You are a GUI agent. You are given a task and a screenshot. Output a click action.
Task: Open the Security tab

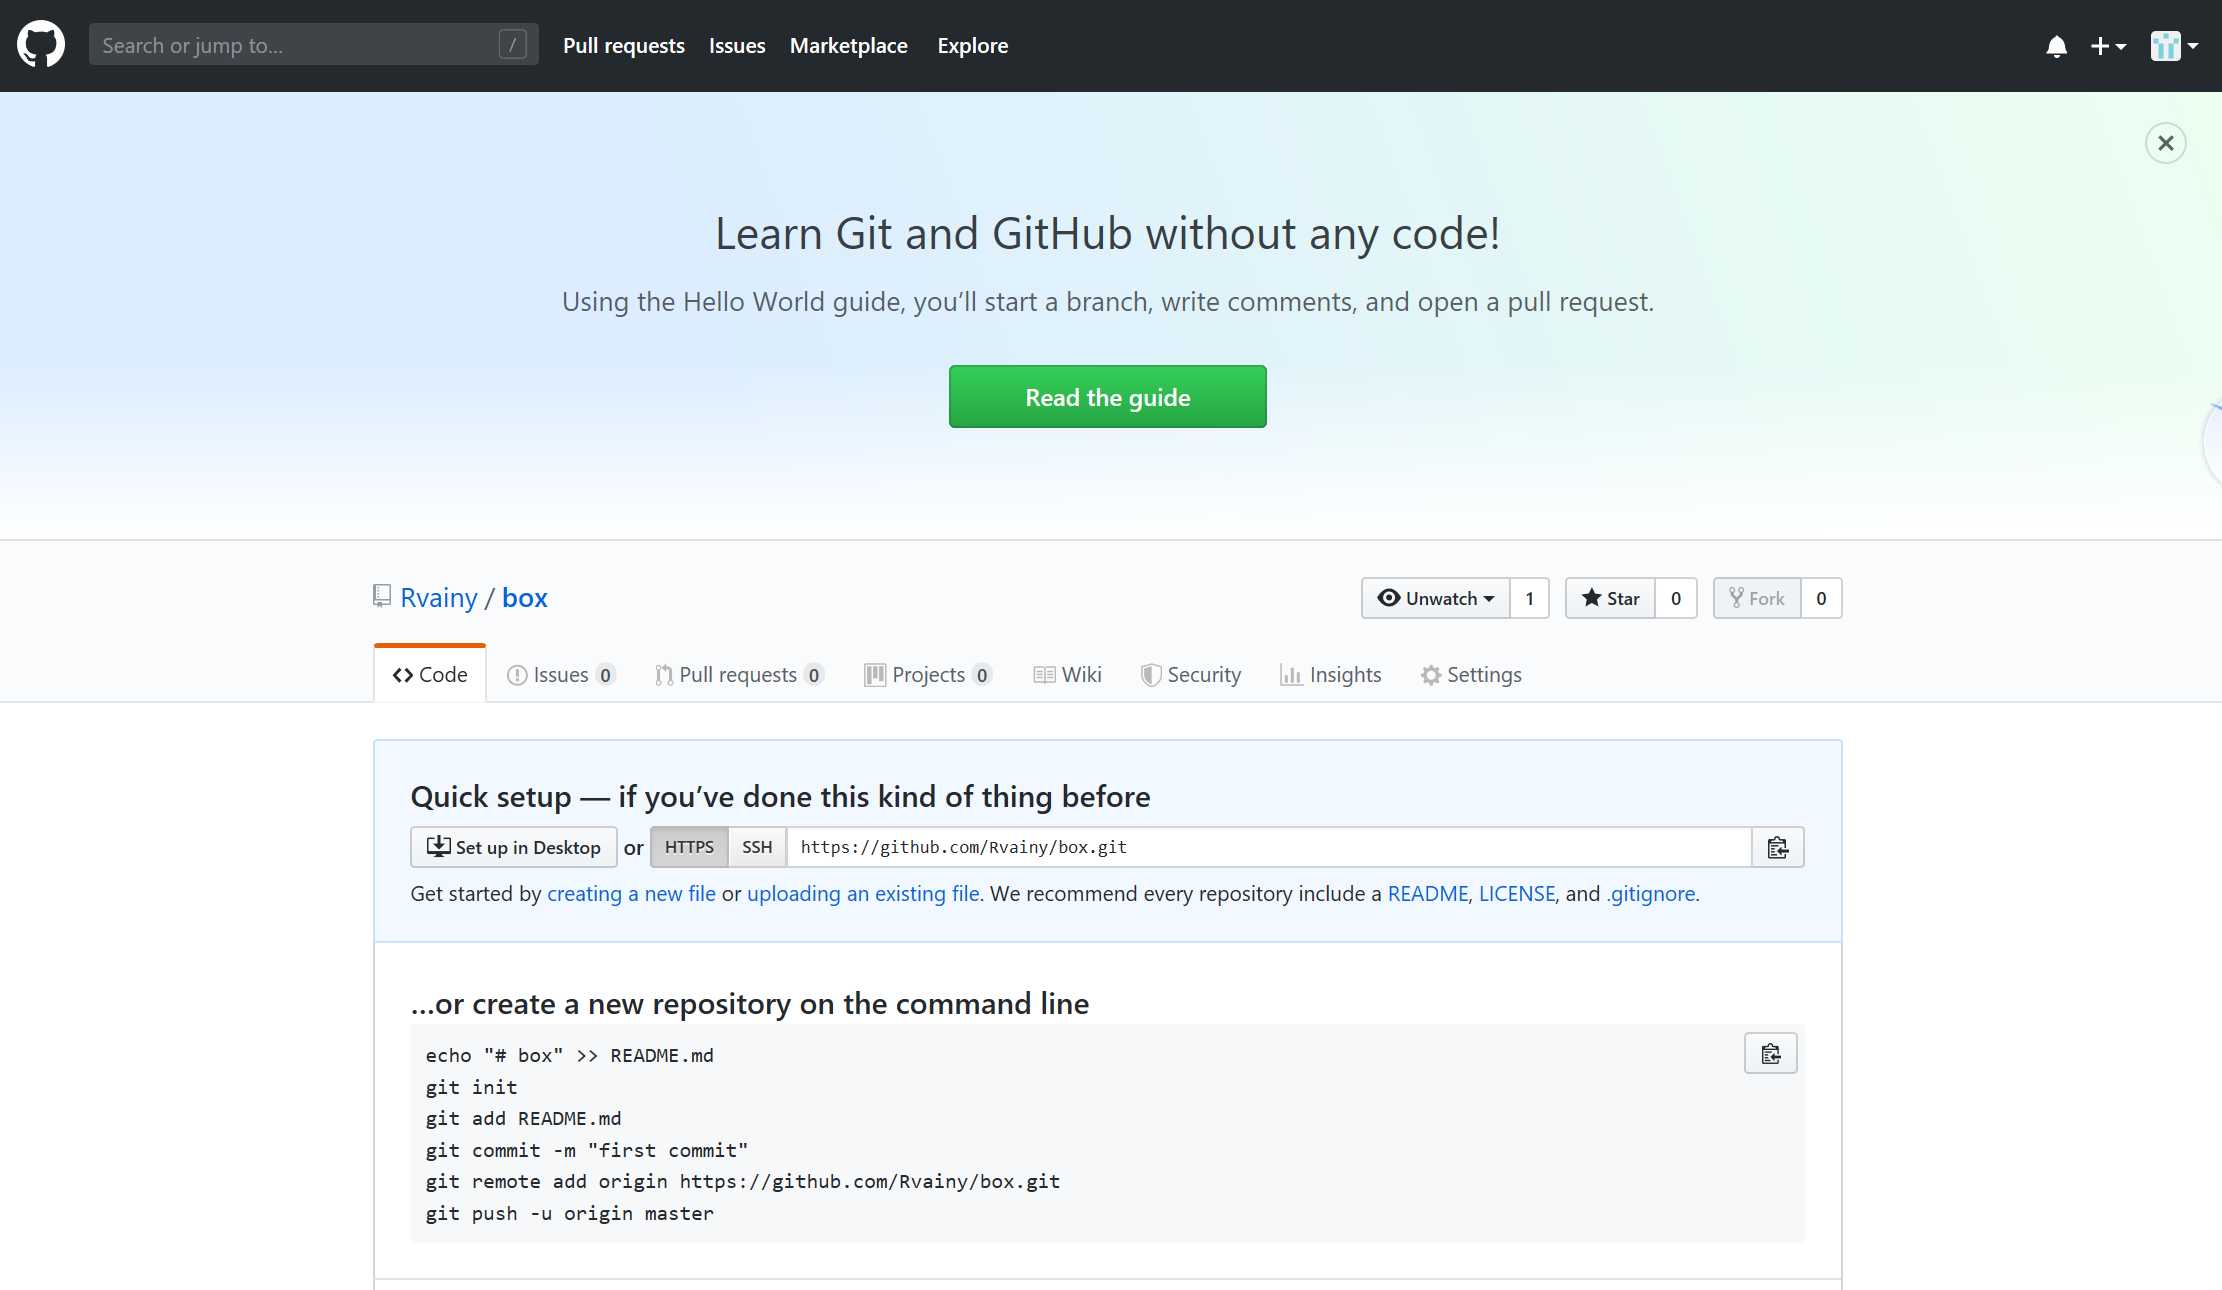click(1191, 675)
